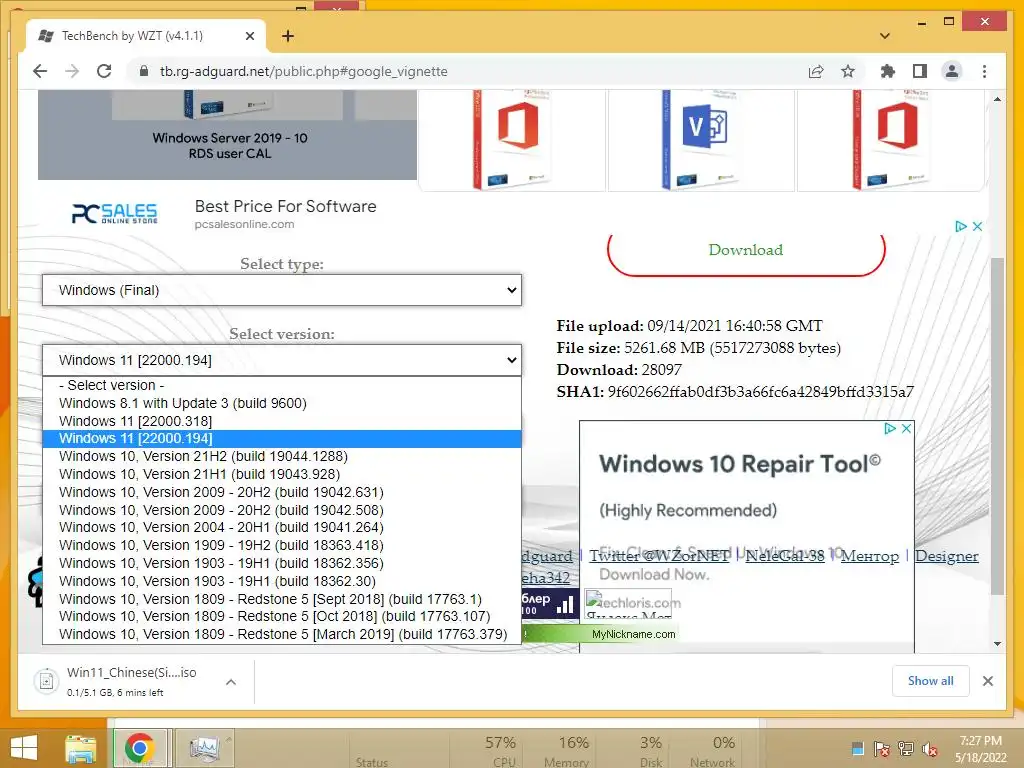Select Windows 10 1903 build 18362.30

pyautogui.click(x=282, y=581)
